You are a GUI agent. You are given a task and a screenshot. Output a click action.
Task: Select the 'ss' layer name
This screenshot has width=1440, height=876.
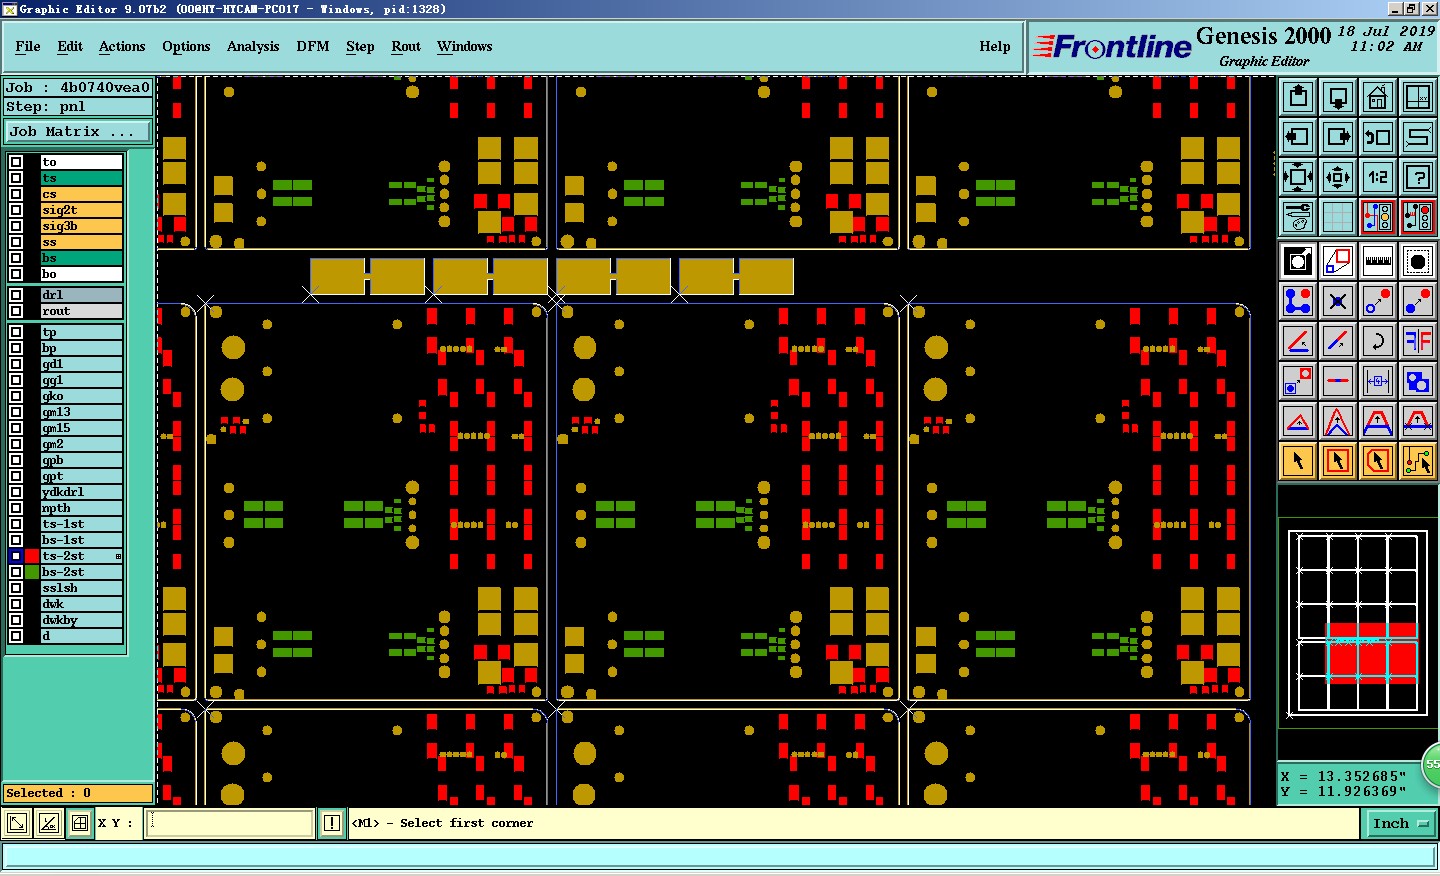(81, 242)
